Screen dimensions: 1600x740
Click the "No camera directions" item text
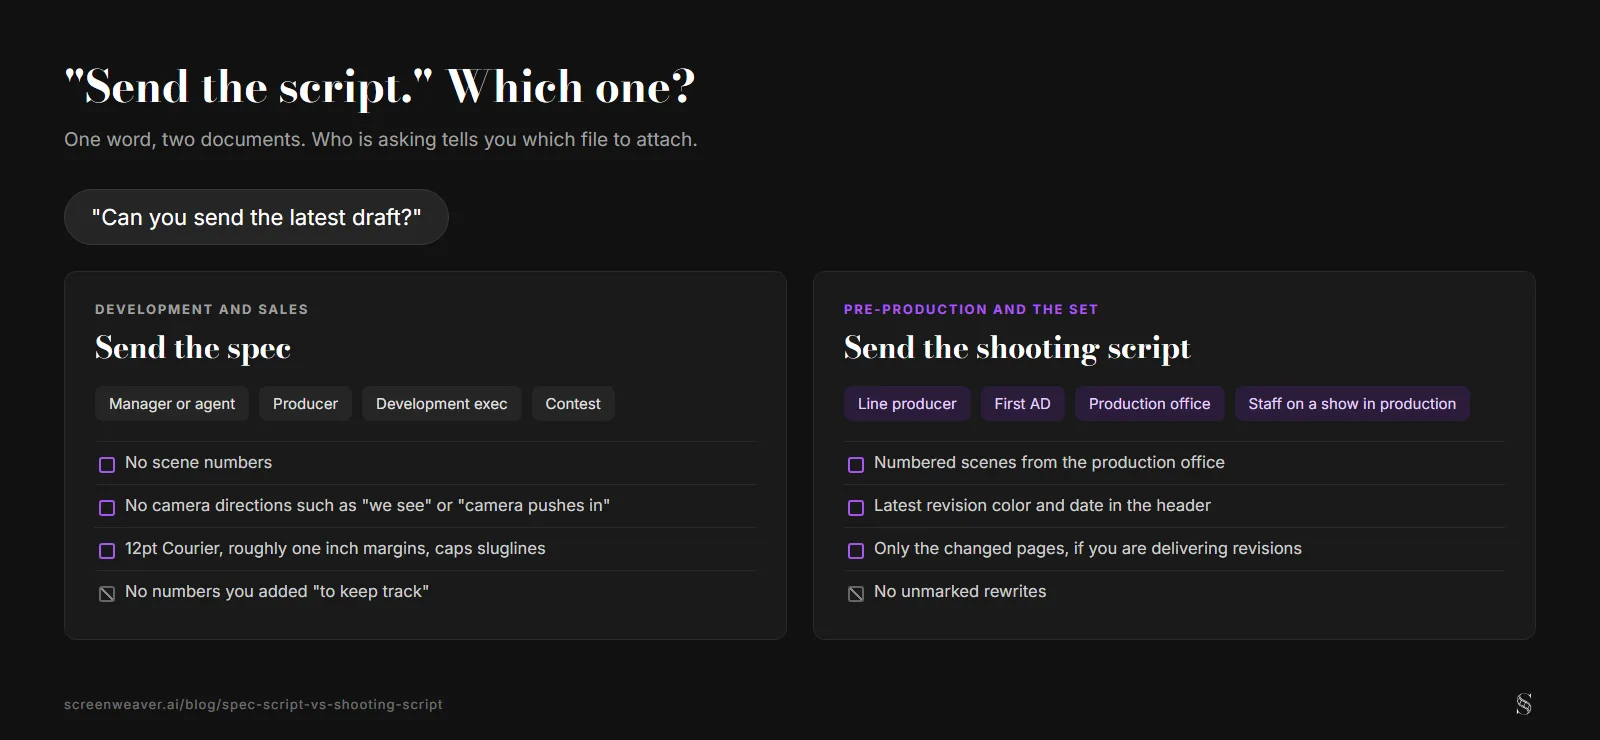tap(367, 505)
